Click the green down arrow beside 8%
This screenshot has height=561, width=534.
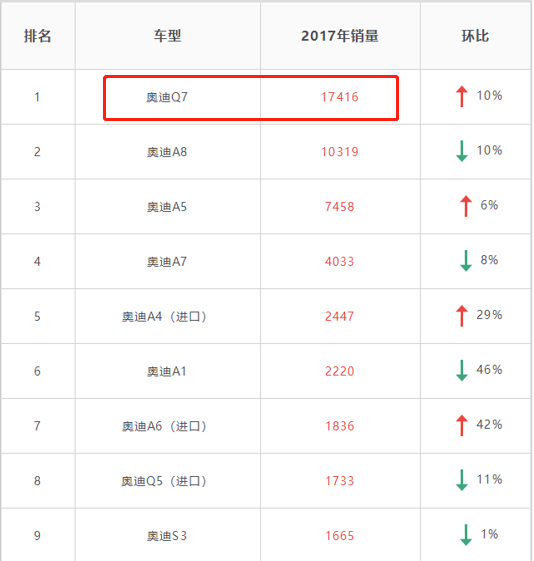click(x=466, y=261)
